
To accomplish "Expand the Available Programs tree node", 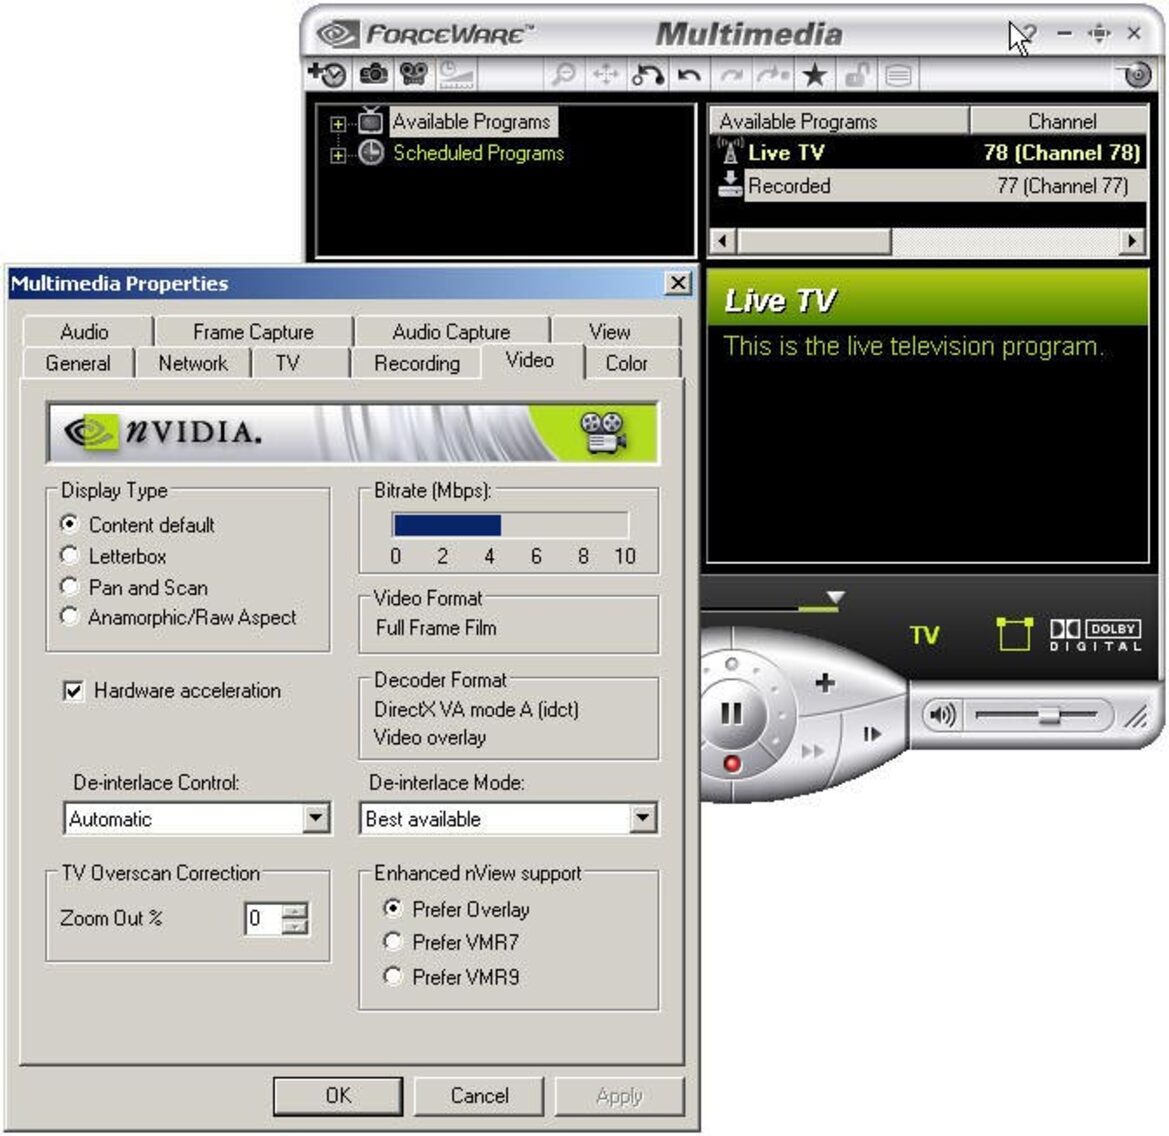I will pyautogui.click(x=338, y=124).
